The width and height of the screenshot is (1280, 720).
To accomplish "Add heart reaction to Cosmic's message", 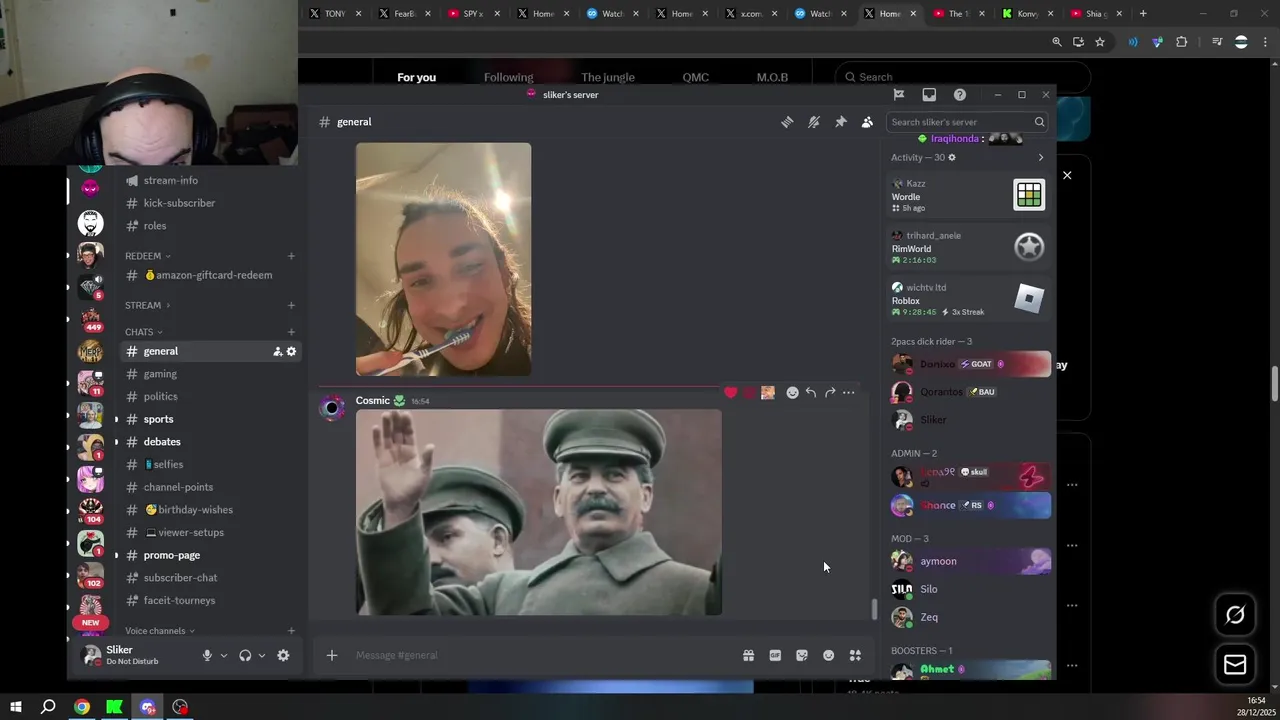I will point(731,393).
